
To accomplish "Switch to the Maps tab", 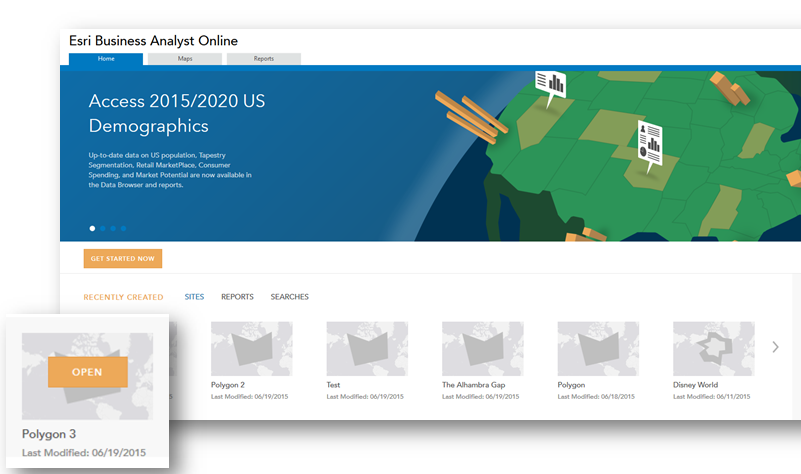I will (x=185, y=59).
